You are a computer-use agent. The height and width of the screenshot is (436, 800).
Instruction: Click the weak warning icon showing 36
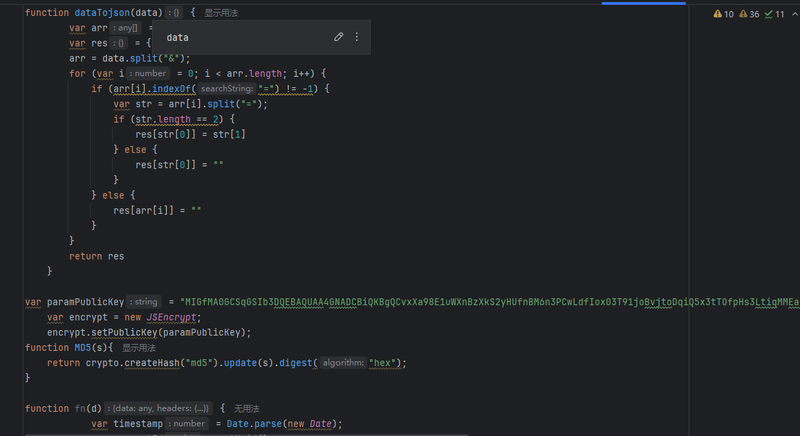coord(748,14)
